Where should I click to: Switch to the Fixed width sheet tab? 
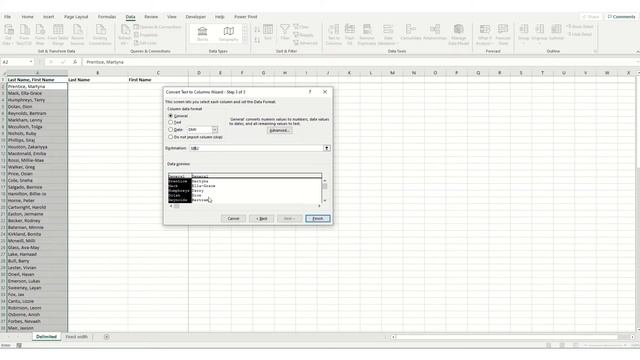pyautogui.click(x=76, y=337)
